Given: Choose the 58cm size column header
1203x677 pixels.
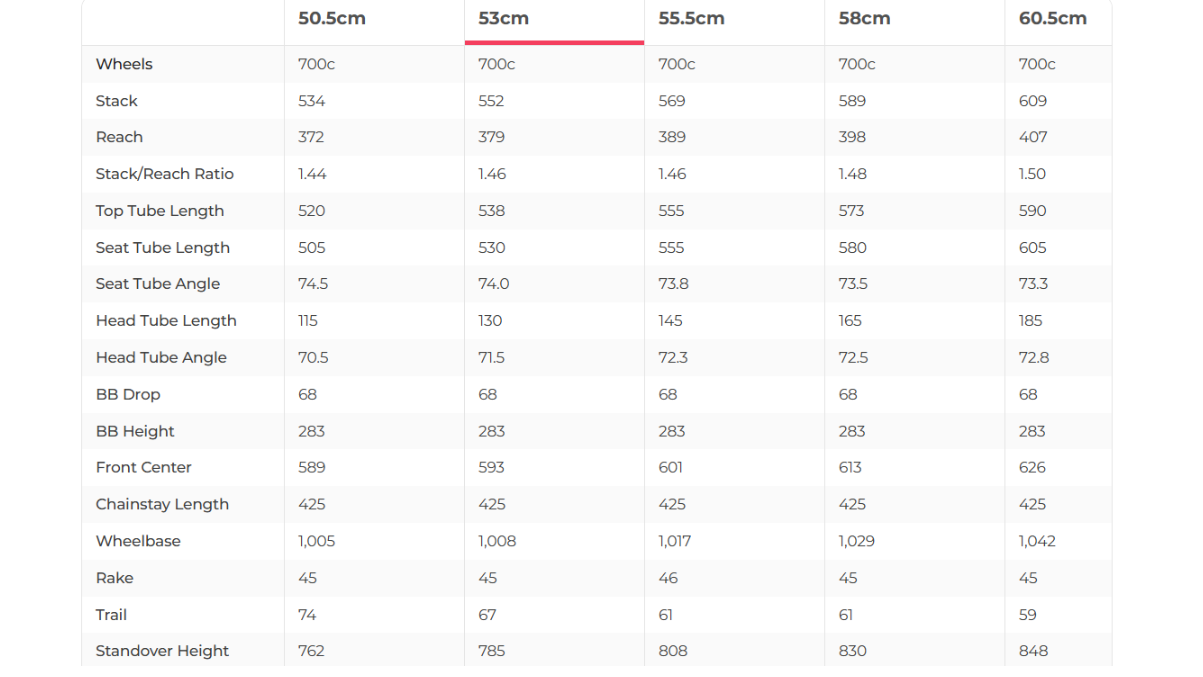Looking at the screenshot, I should 864,19.
